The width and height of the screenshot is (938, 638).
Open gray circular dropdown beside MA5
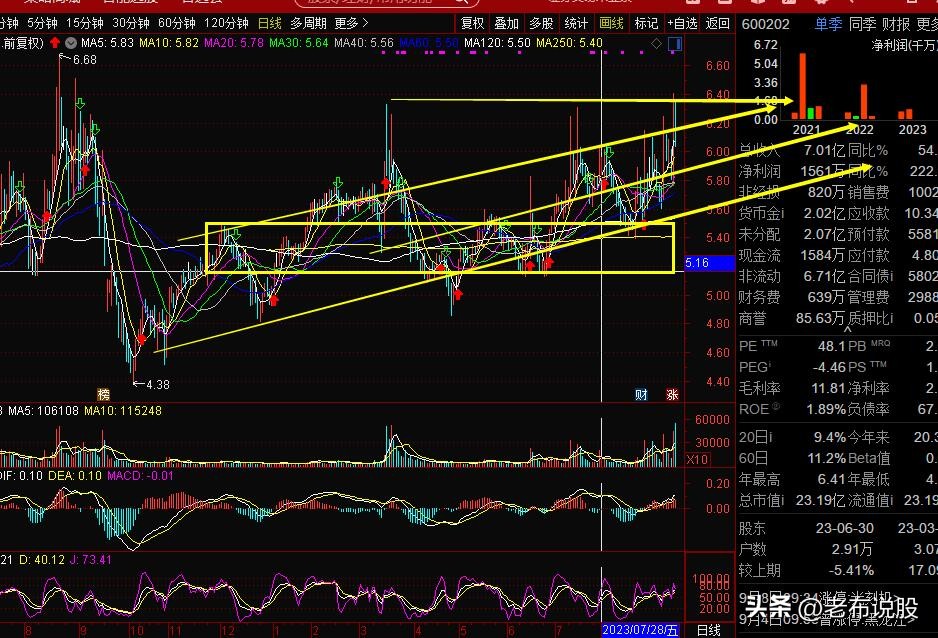pos(71,43)
